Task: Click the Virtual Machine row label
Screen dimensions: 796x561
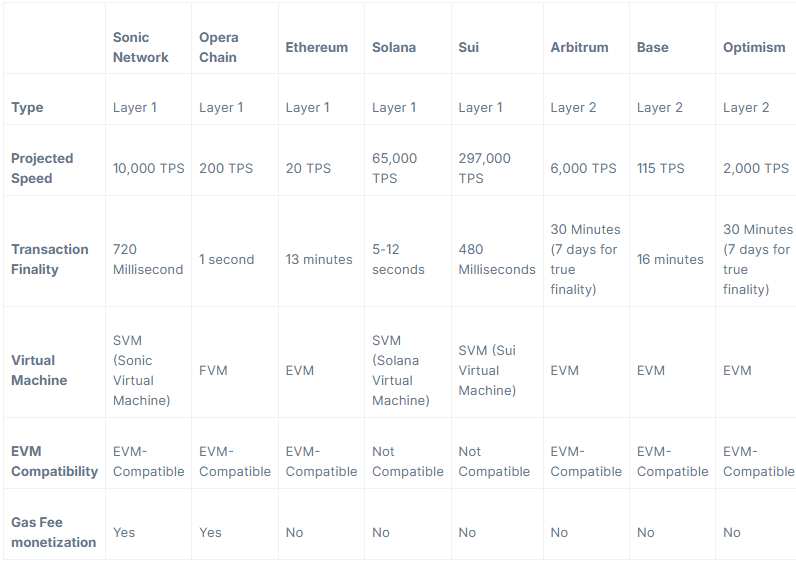Action: click(40, 370)
